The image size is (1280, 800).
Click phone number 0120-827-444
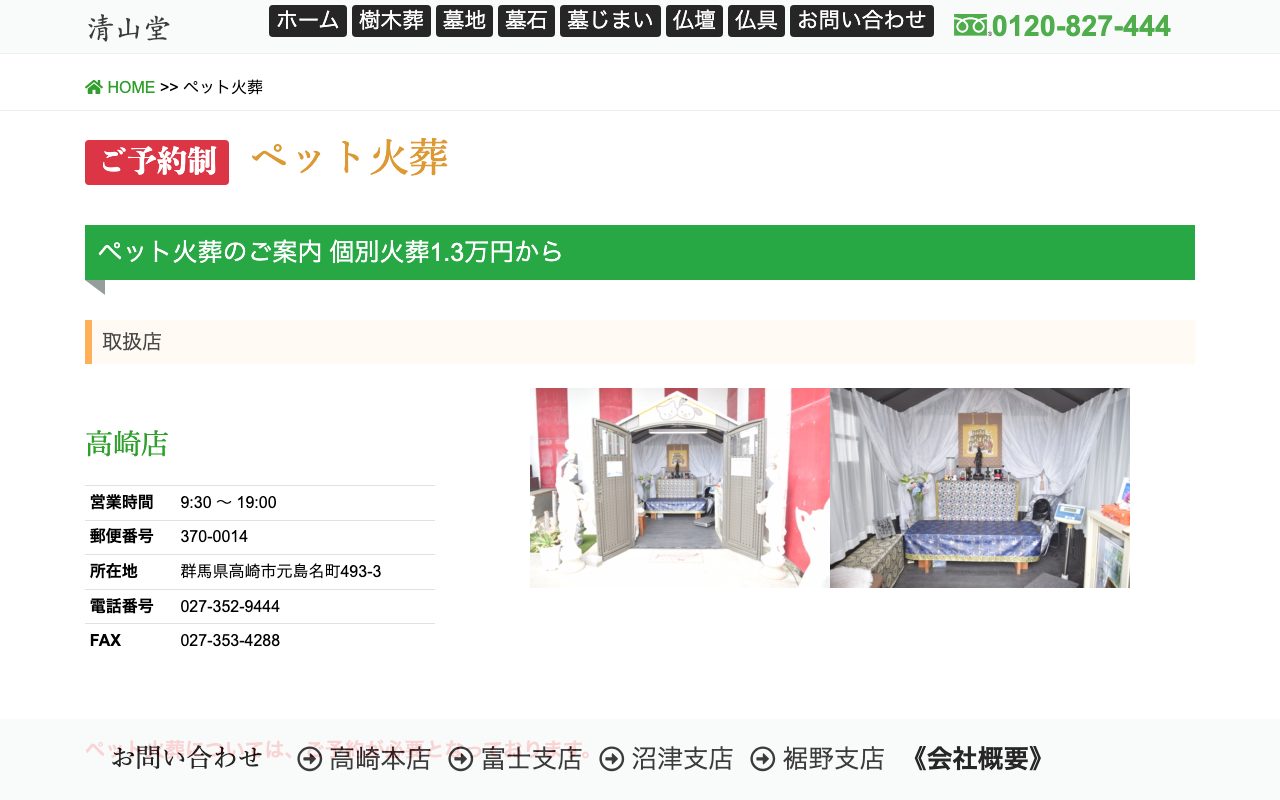(x=1081, y=26)
